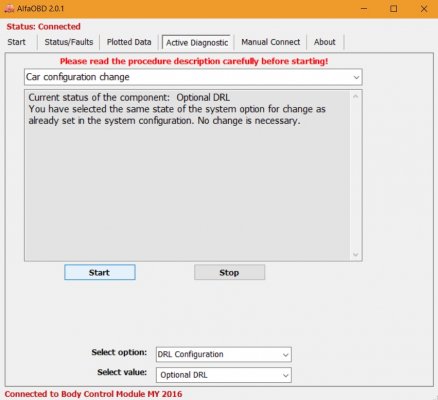Open the Start tab
The image size is (438, 400).
click(16, 42)
